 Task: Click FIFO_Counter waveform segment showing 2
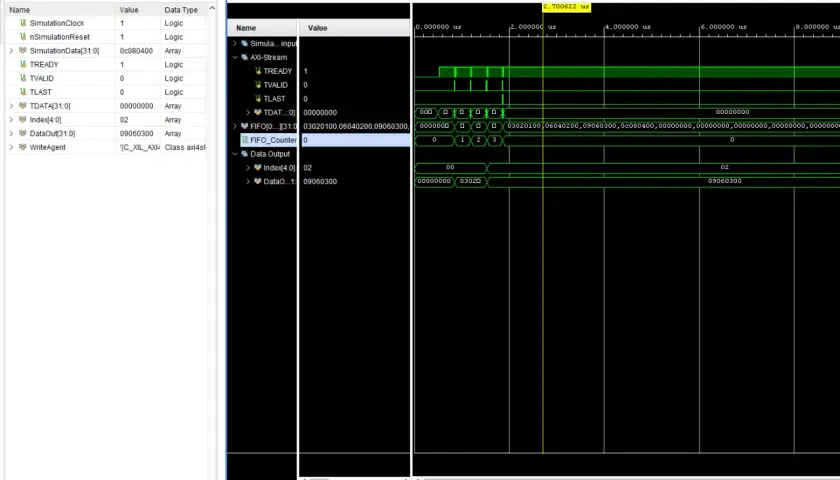click(x=478, y=140)
